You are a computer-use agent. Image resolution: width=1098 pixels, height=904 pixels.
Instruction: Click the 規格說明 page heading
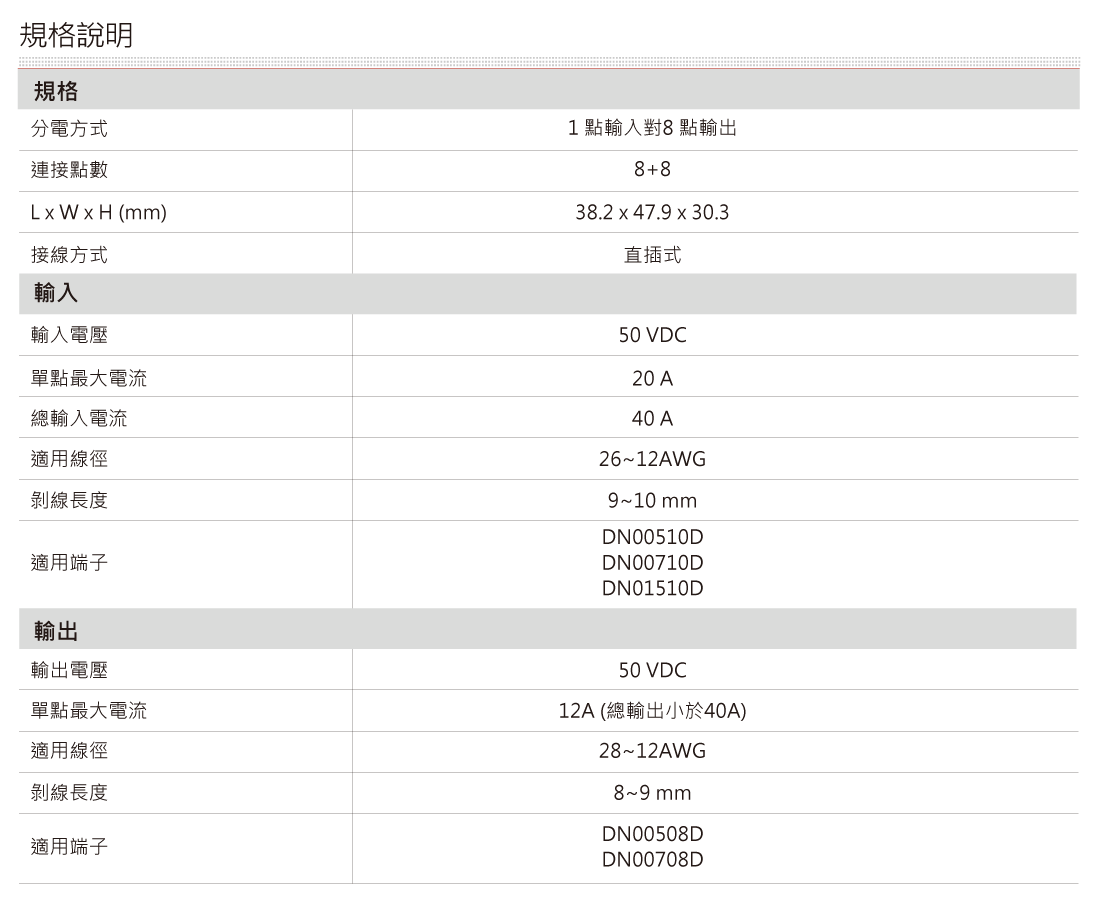[76, 36]
